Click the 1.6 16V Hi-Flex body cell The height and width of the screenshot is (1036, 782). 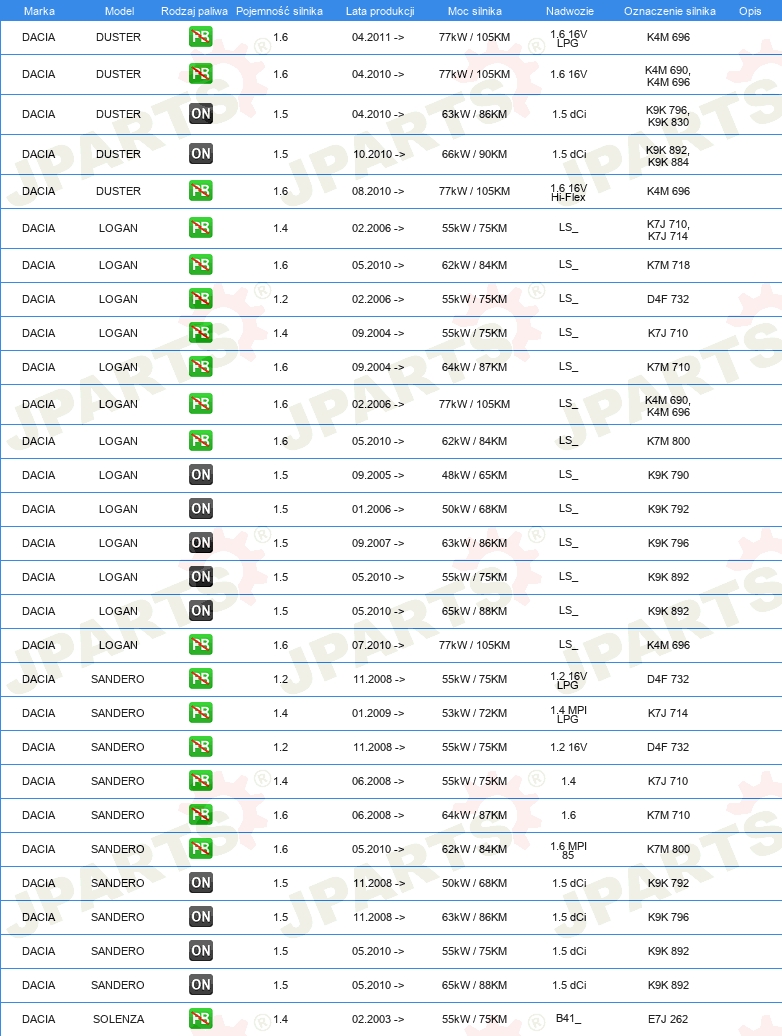click(568, 192)
